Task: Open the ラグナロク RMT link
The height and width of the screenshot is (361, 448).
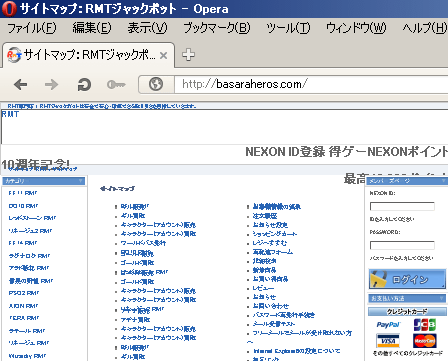Action: tap(29, 256)
